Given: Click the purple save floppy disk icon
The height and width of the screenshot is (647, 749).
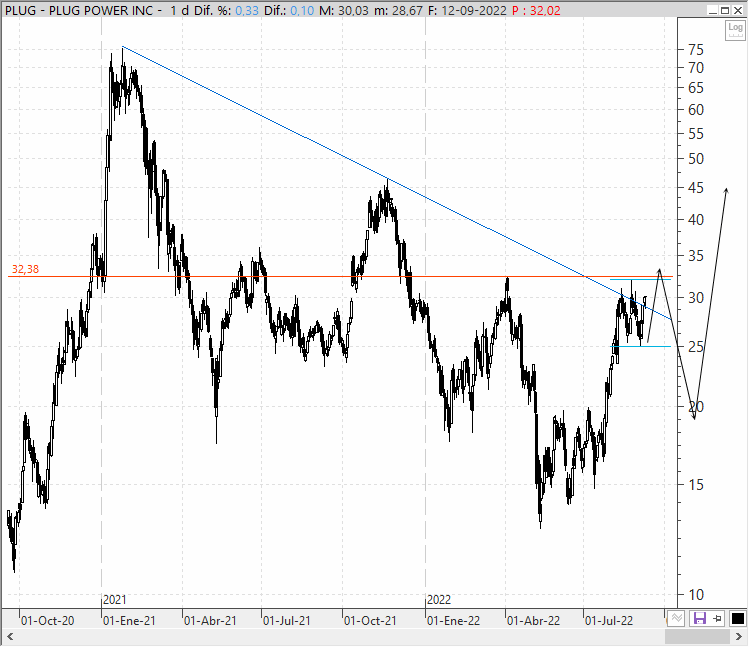Looking at the screenshot, I should click(700, 619).
